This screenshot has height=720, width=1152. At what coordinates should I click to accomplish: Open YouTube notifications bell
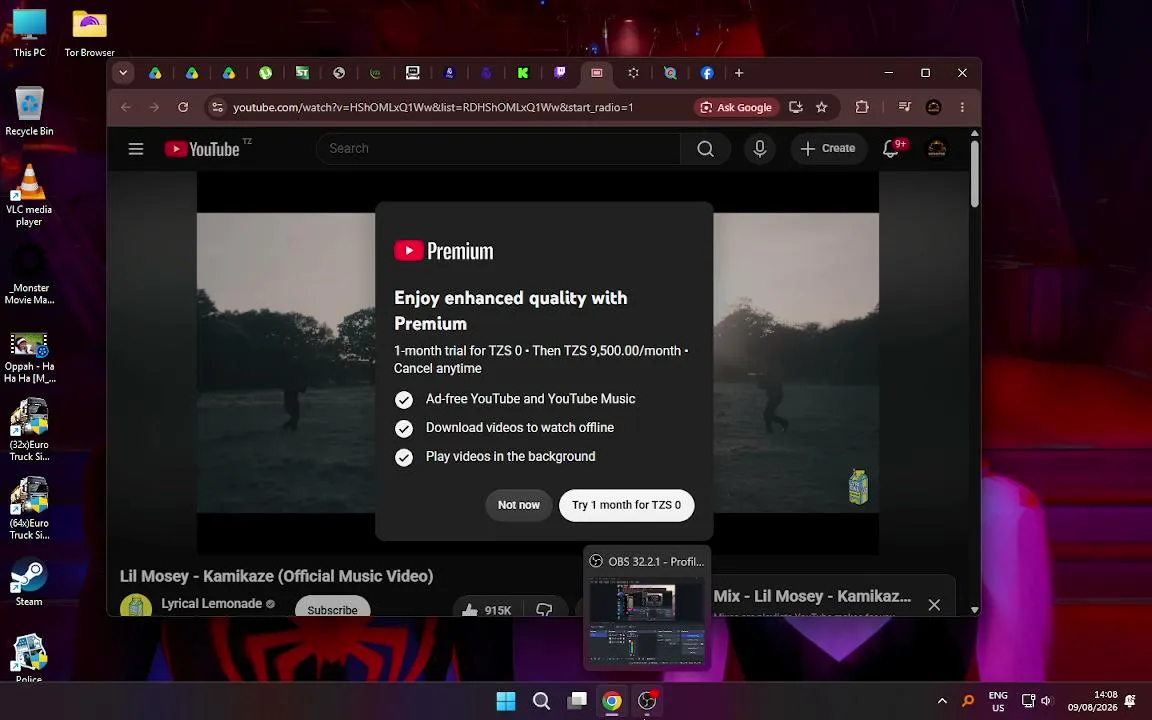pyautogui.click(x=891, y=149)
